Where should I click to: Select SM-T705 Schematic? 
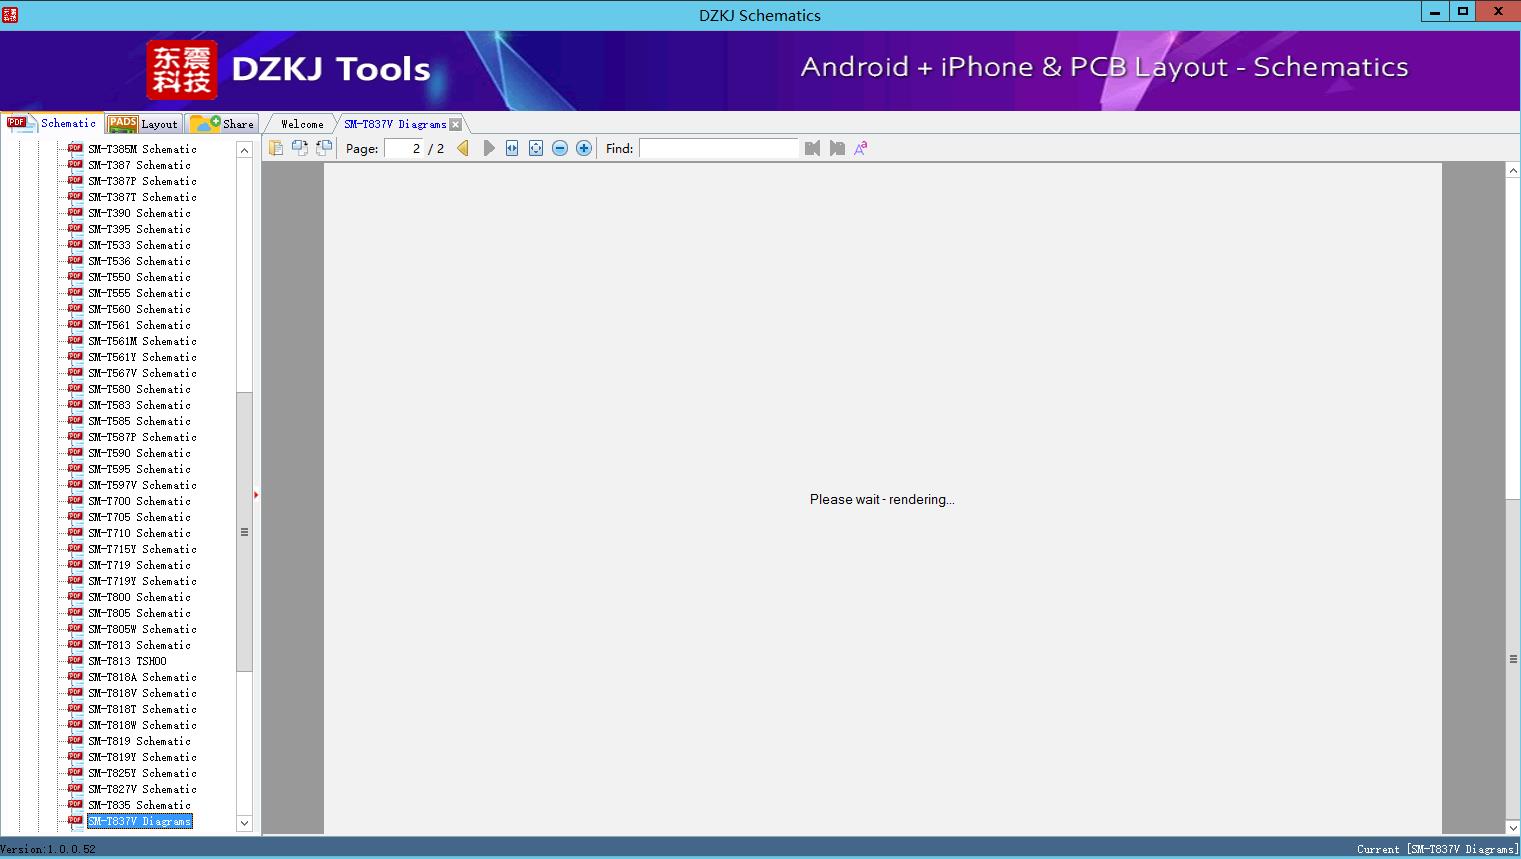click(139, 517)
